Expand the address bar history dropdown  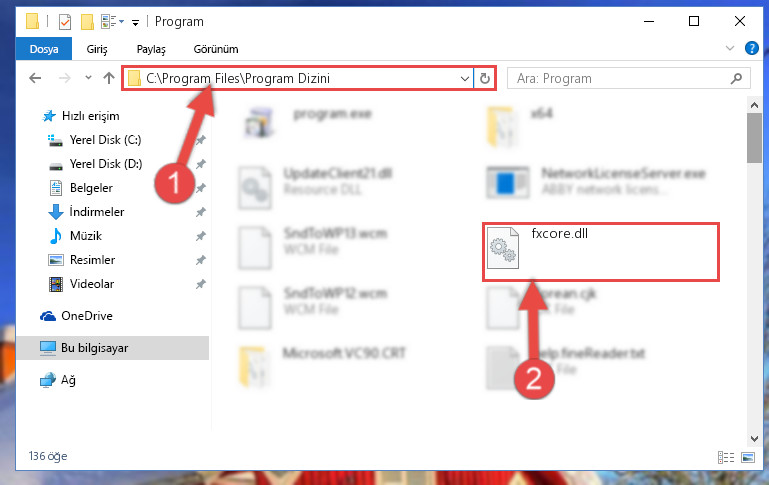464,78
